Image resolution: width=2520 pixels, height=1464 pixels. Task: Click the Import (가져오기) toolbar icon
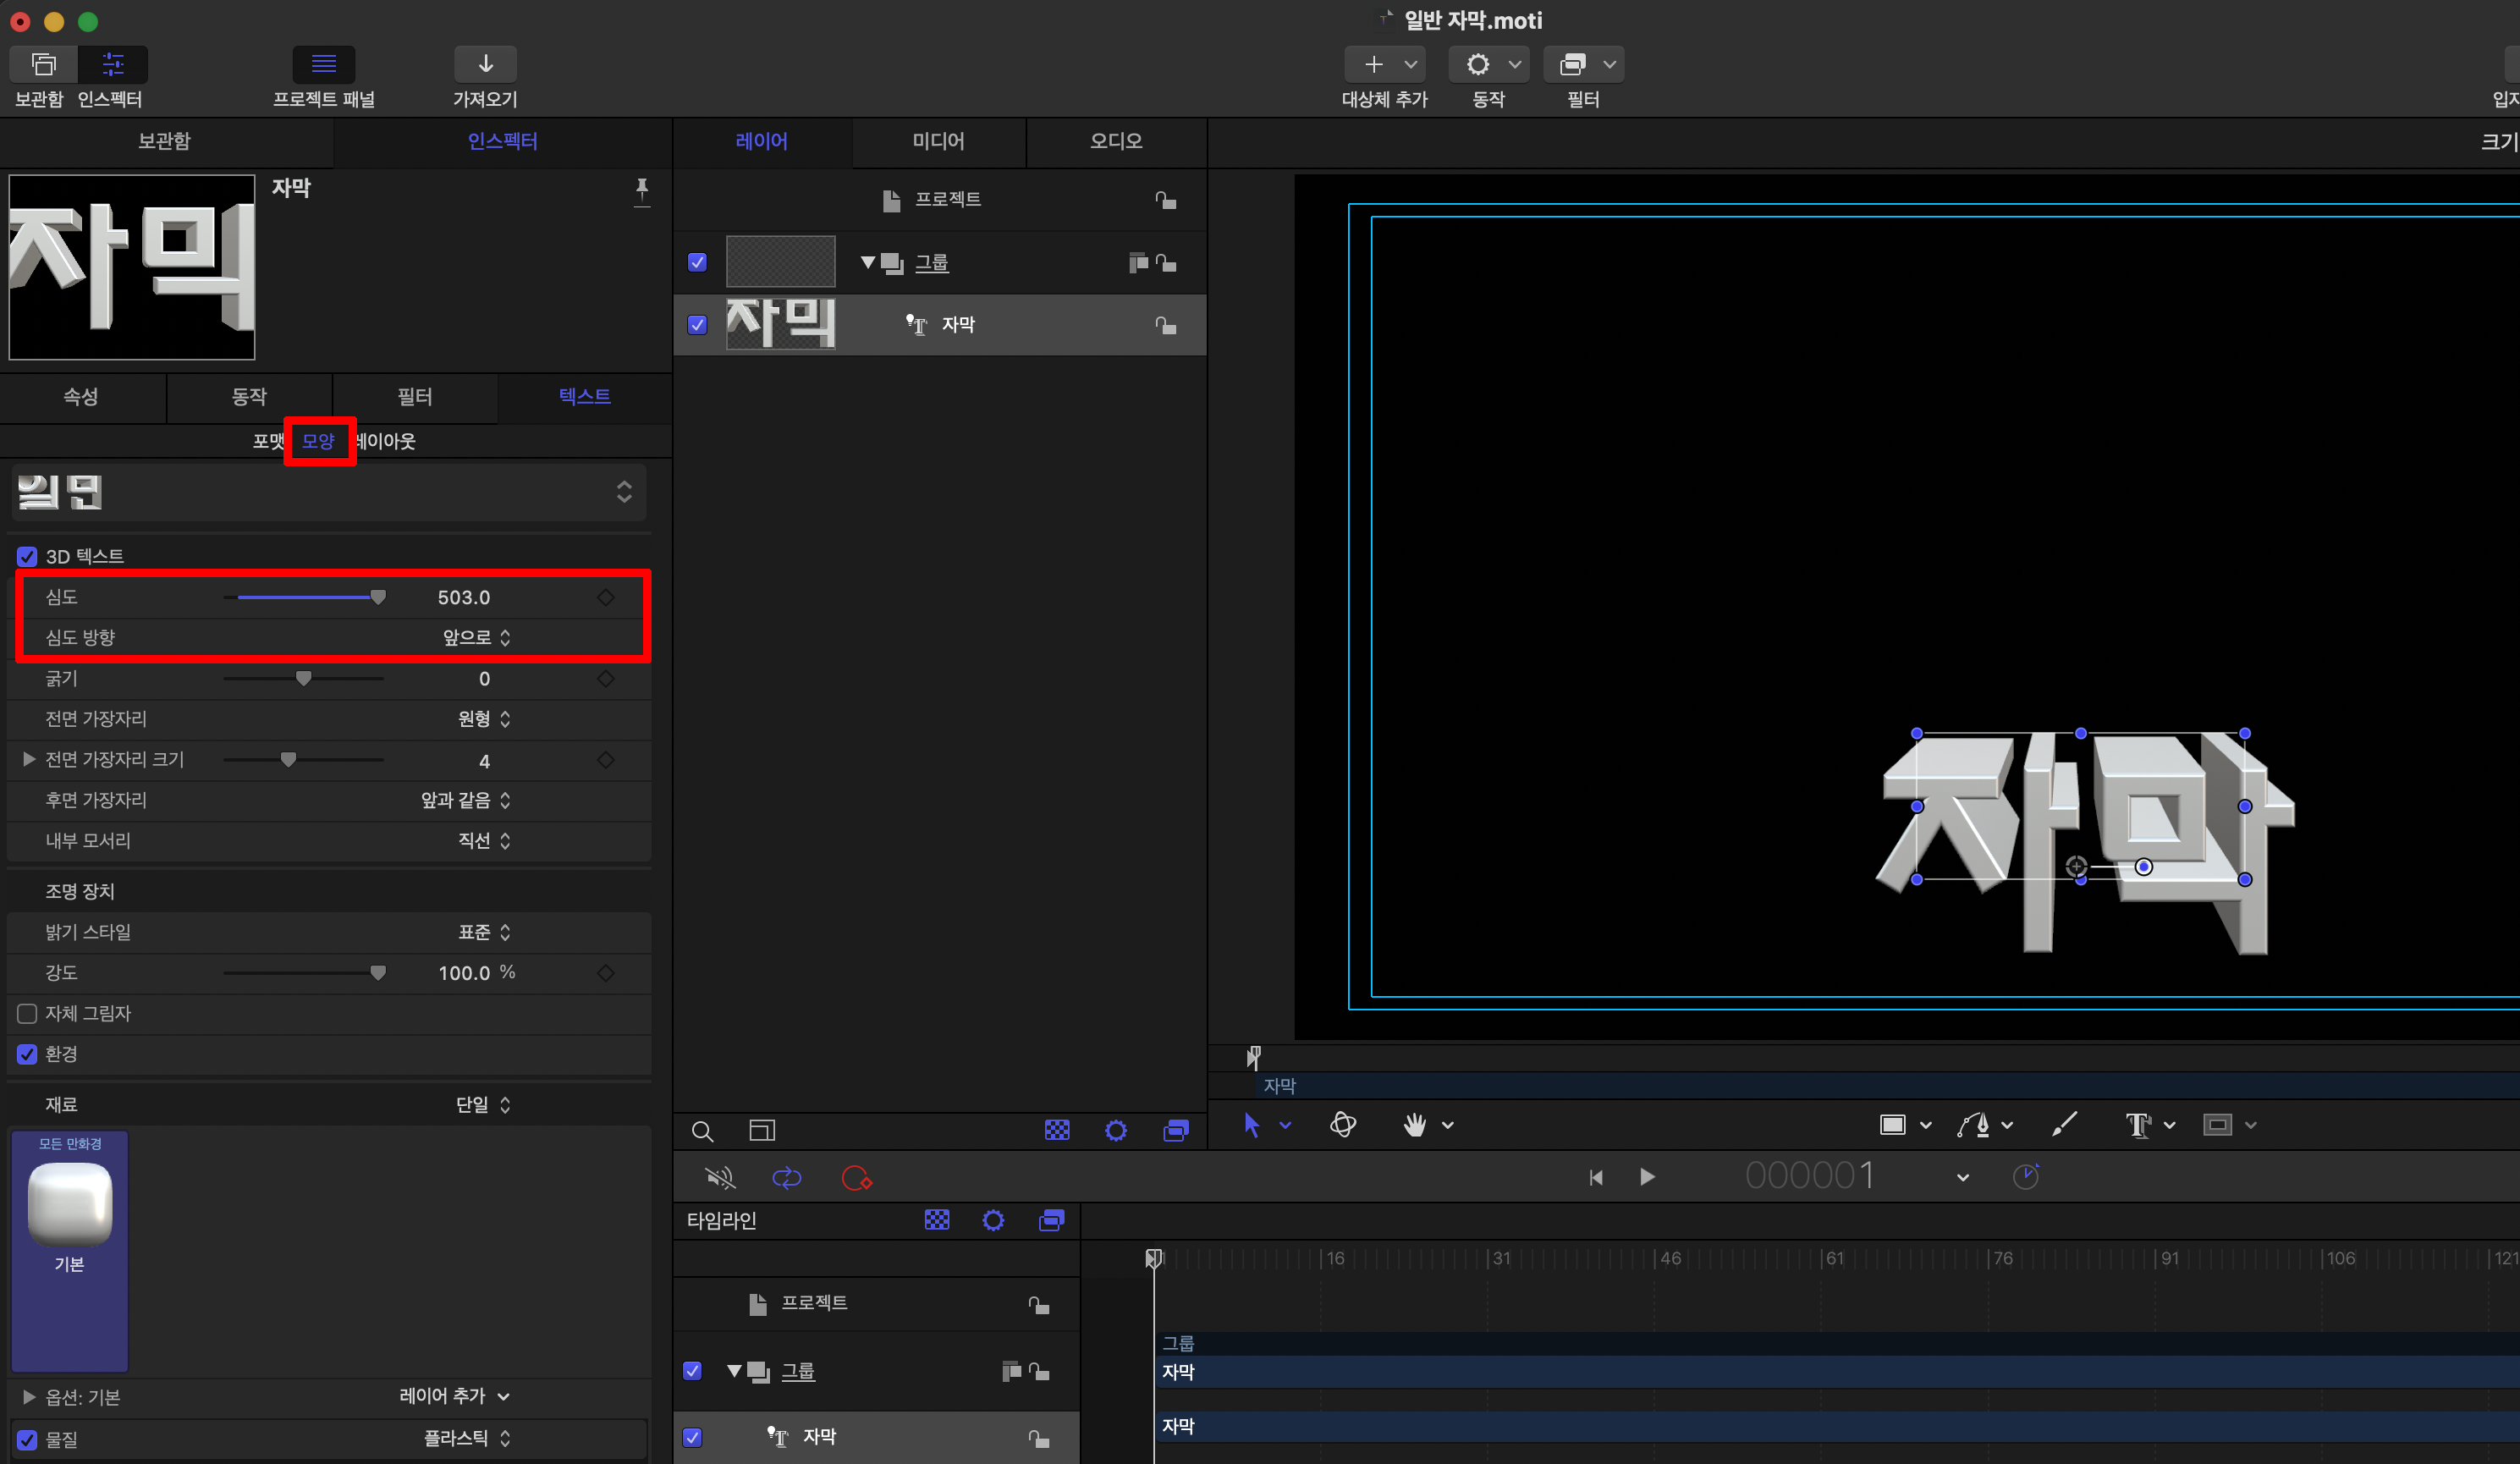tap(485, 65)
